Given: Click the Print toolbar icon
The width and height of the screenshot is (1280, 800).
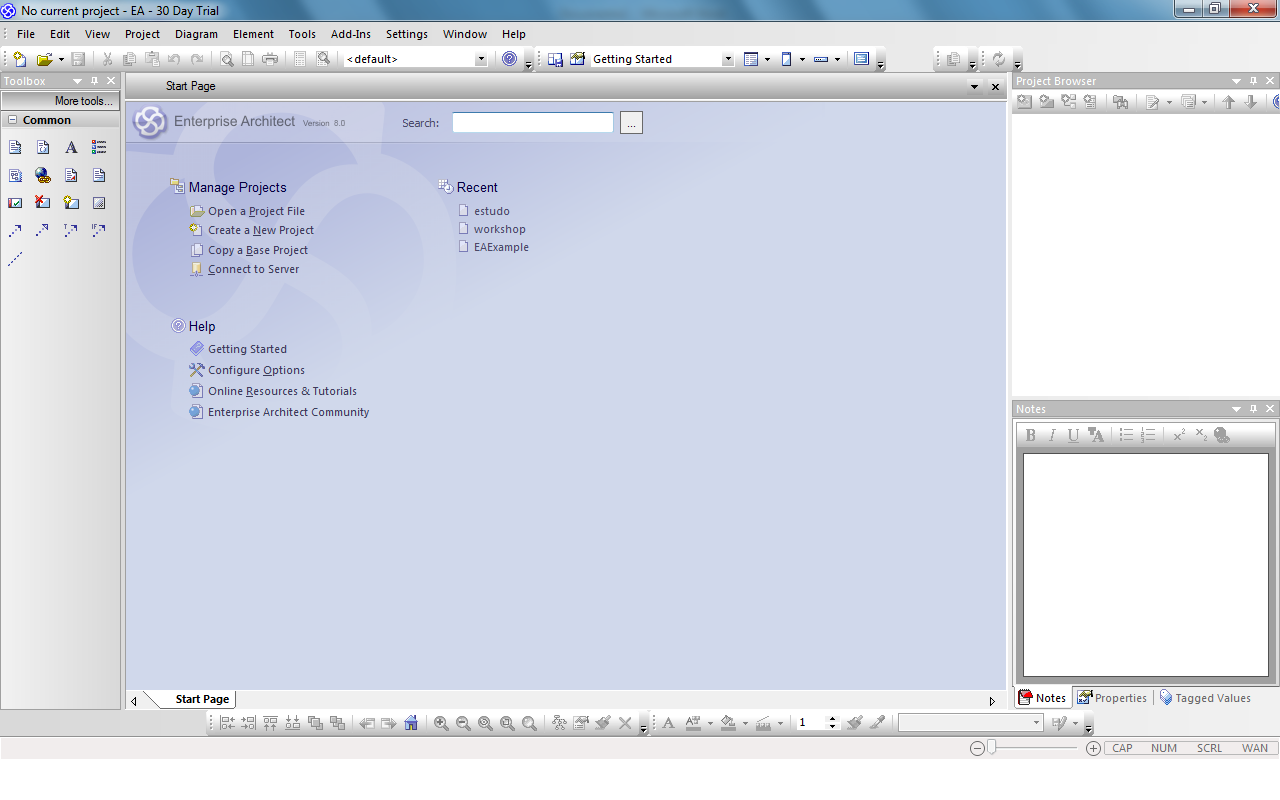Looking at the screenshot, I should pyautogui.click(x=270, y=59).
